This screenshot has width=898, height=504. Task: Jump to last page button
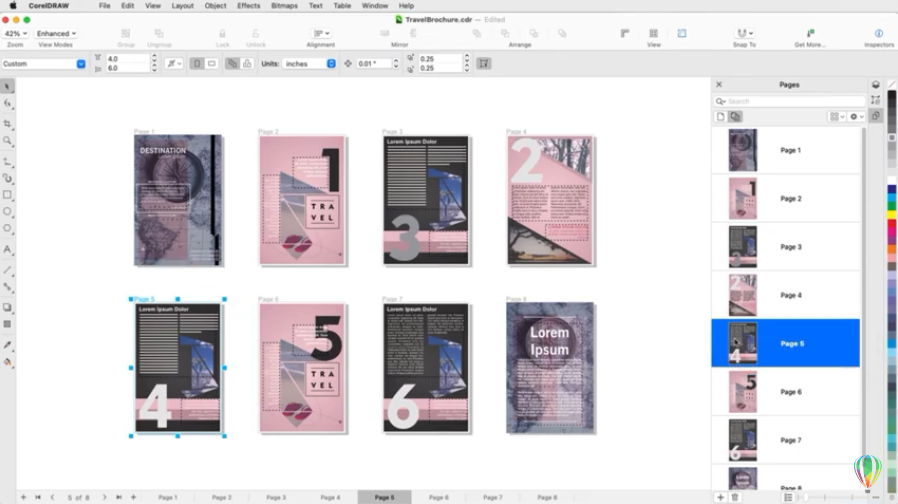[119, 497]
